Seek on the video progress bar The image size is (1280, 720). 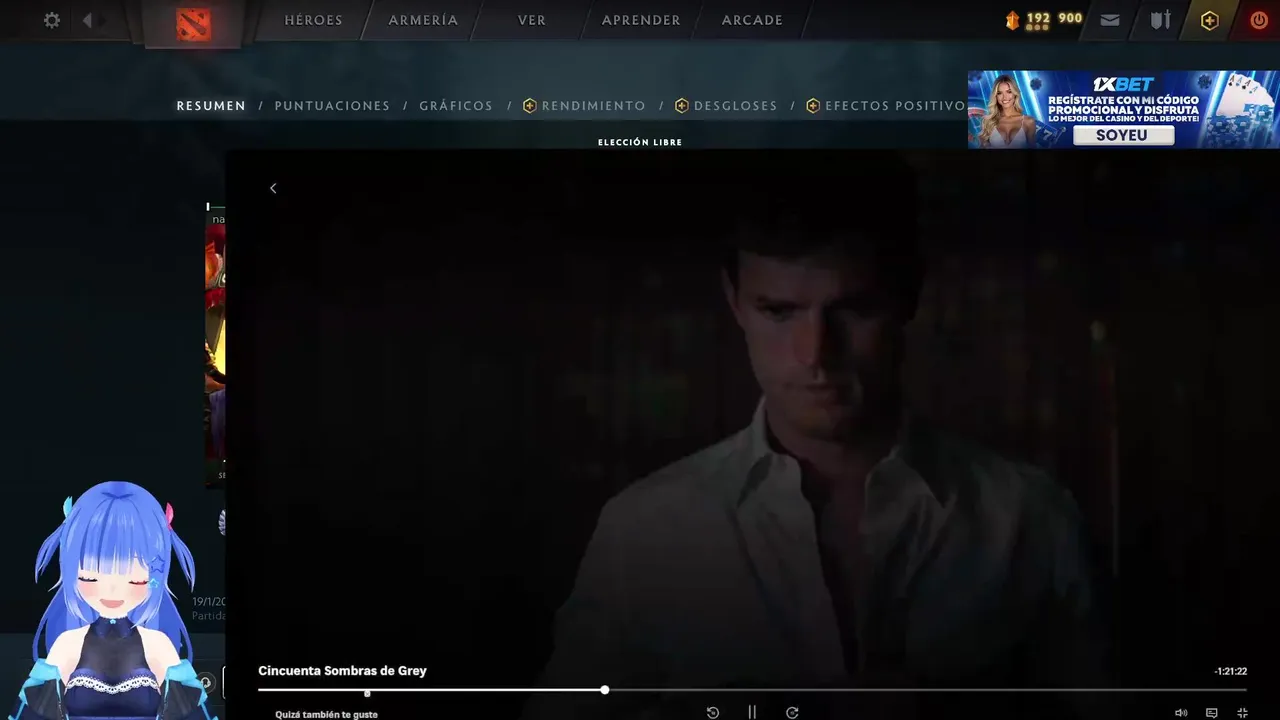[752, 690]
